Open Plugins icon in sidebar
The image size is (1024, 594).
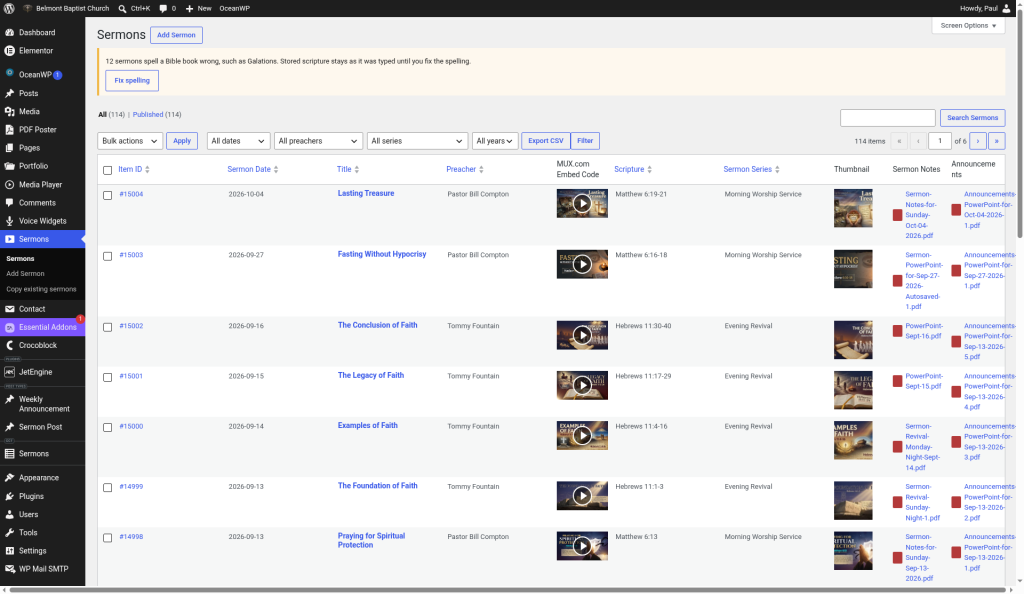[x=10, y=497]
